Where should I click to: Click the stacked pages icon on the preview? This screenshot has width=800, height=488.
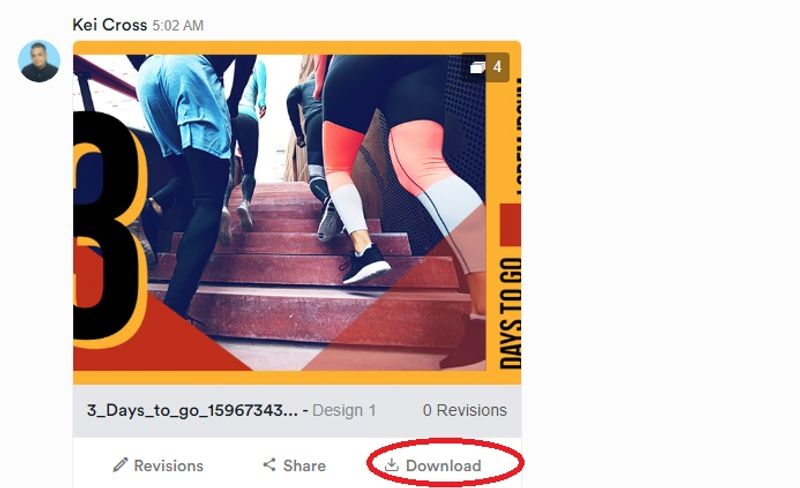coord(478,67)
